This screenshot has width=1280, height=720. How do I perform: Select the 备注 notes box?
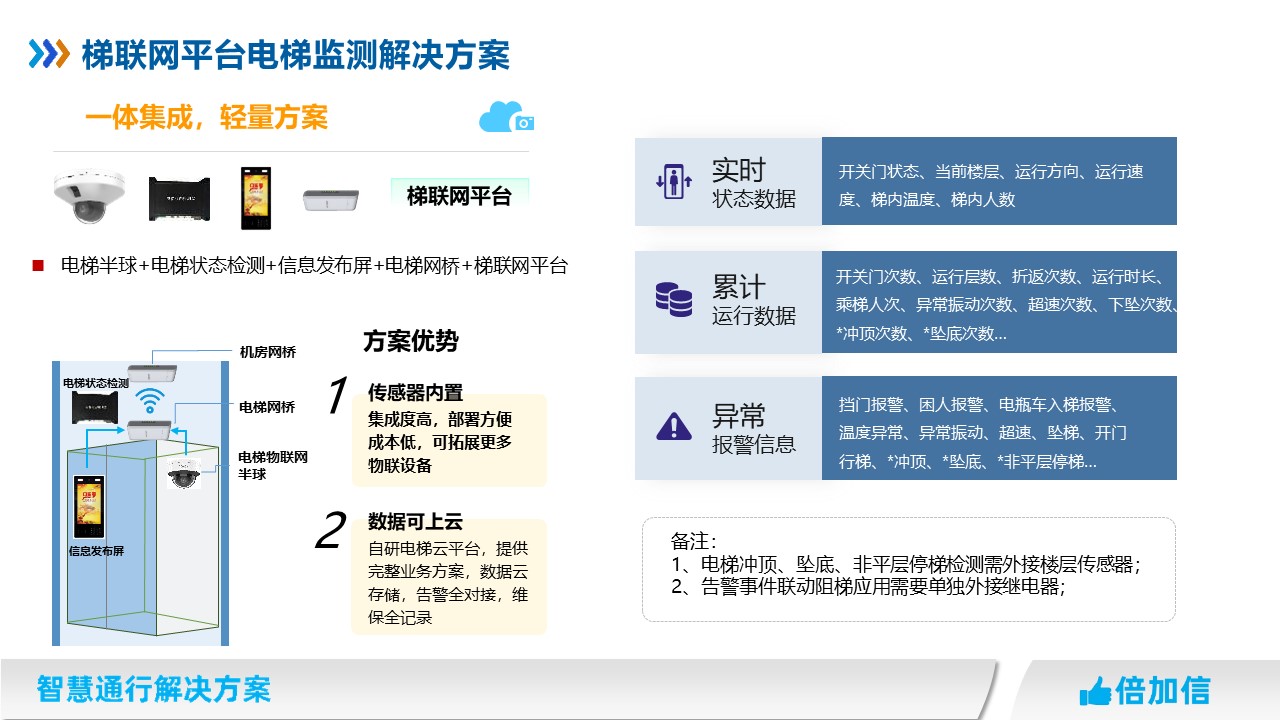coord(908,568)
